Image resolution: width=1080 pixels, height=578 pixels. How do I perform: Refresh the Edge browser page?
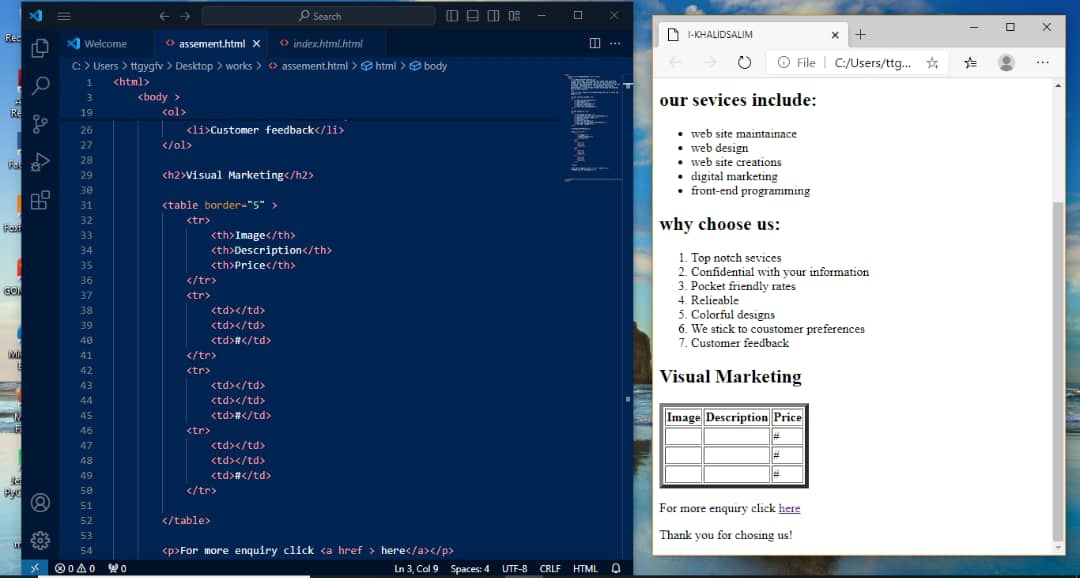(x=744, y=63)
